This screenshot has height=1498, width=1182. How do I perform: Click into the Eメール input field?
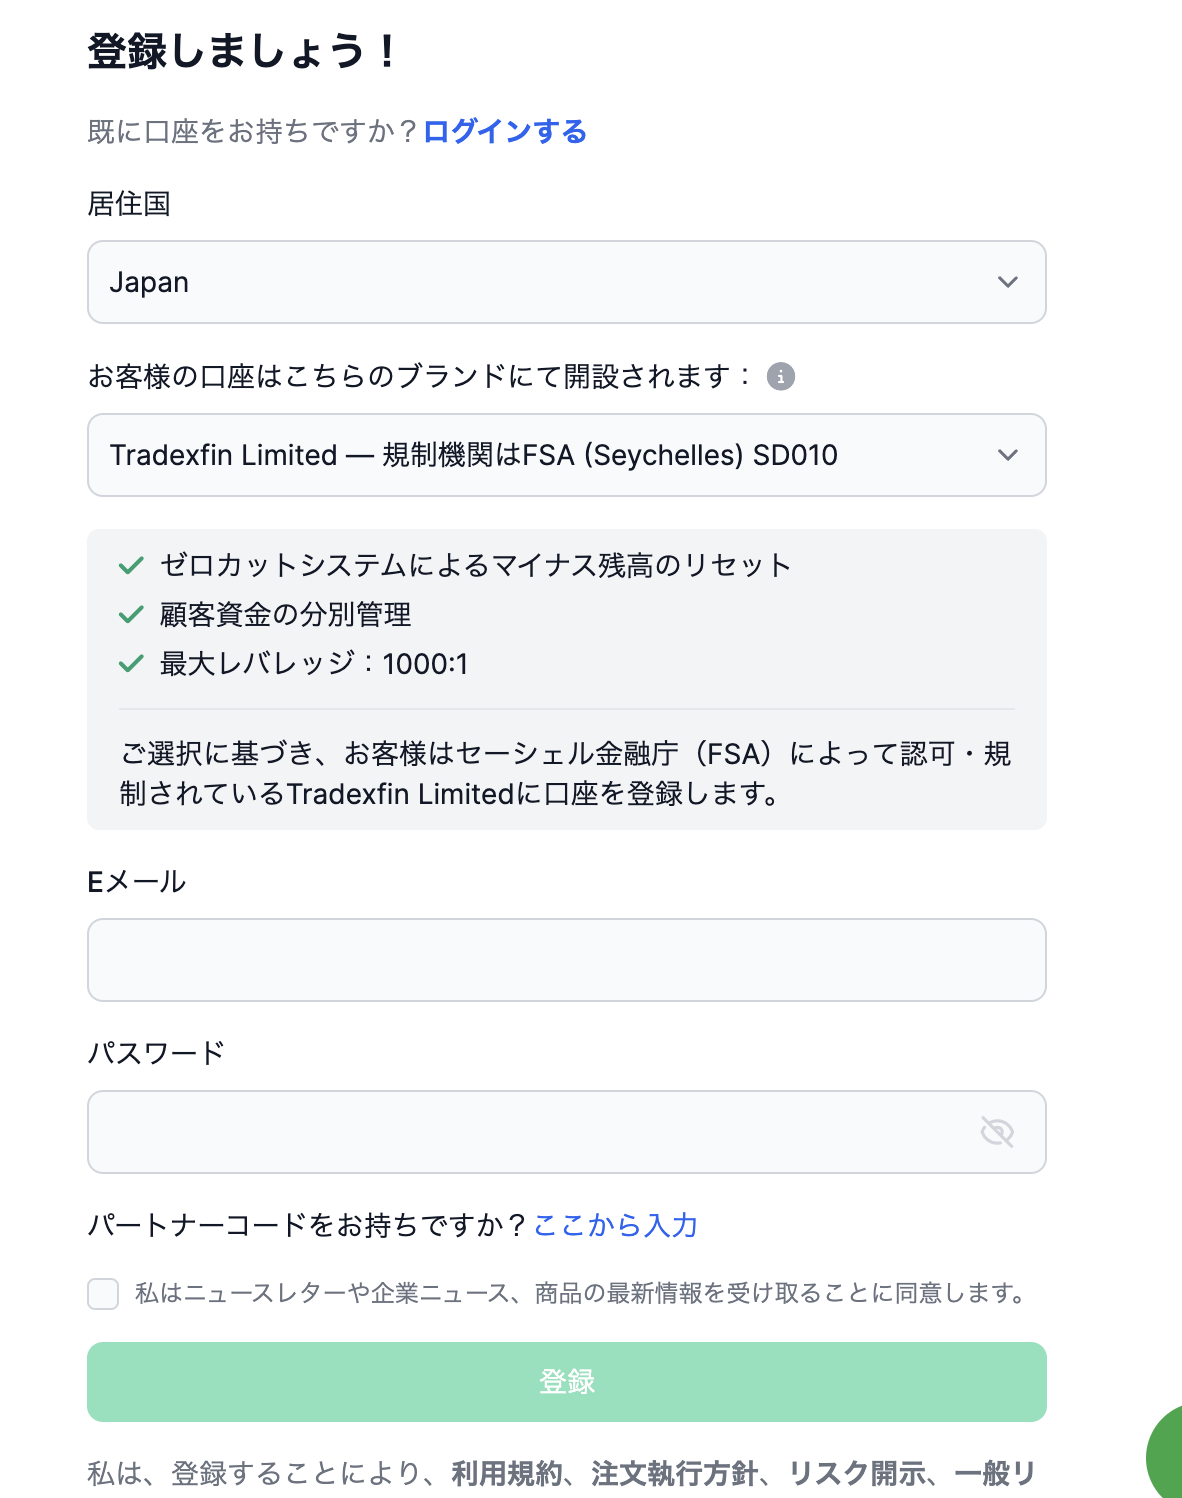tap(566, 960)
